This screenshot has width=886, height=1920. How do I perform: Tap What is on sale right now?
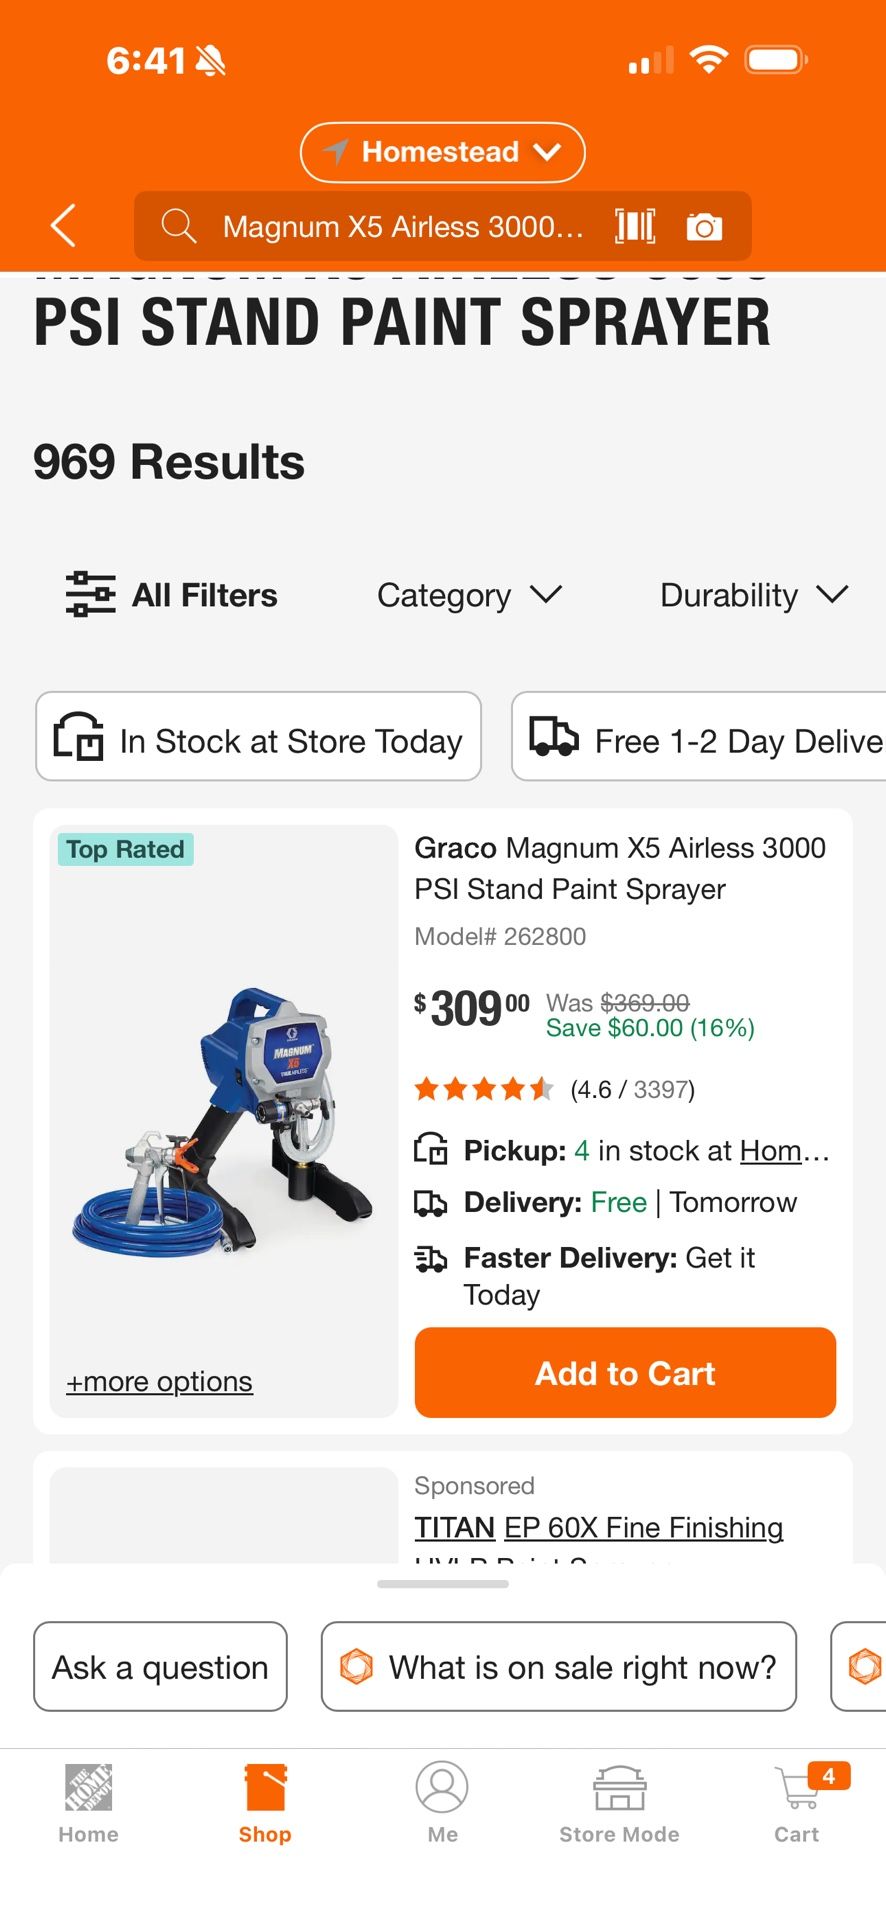(558, 1666)
